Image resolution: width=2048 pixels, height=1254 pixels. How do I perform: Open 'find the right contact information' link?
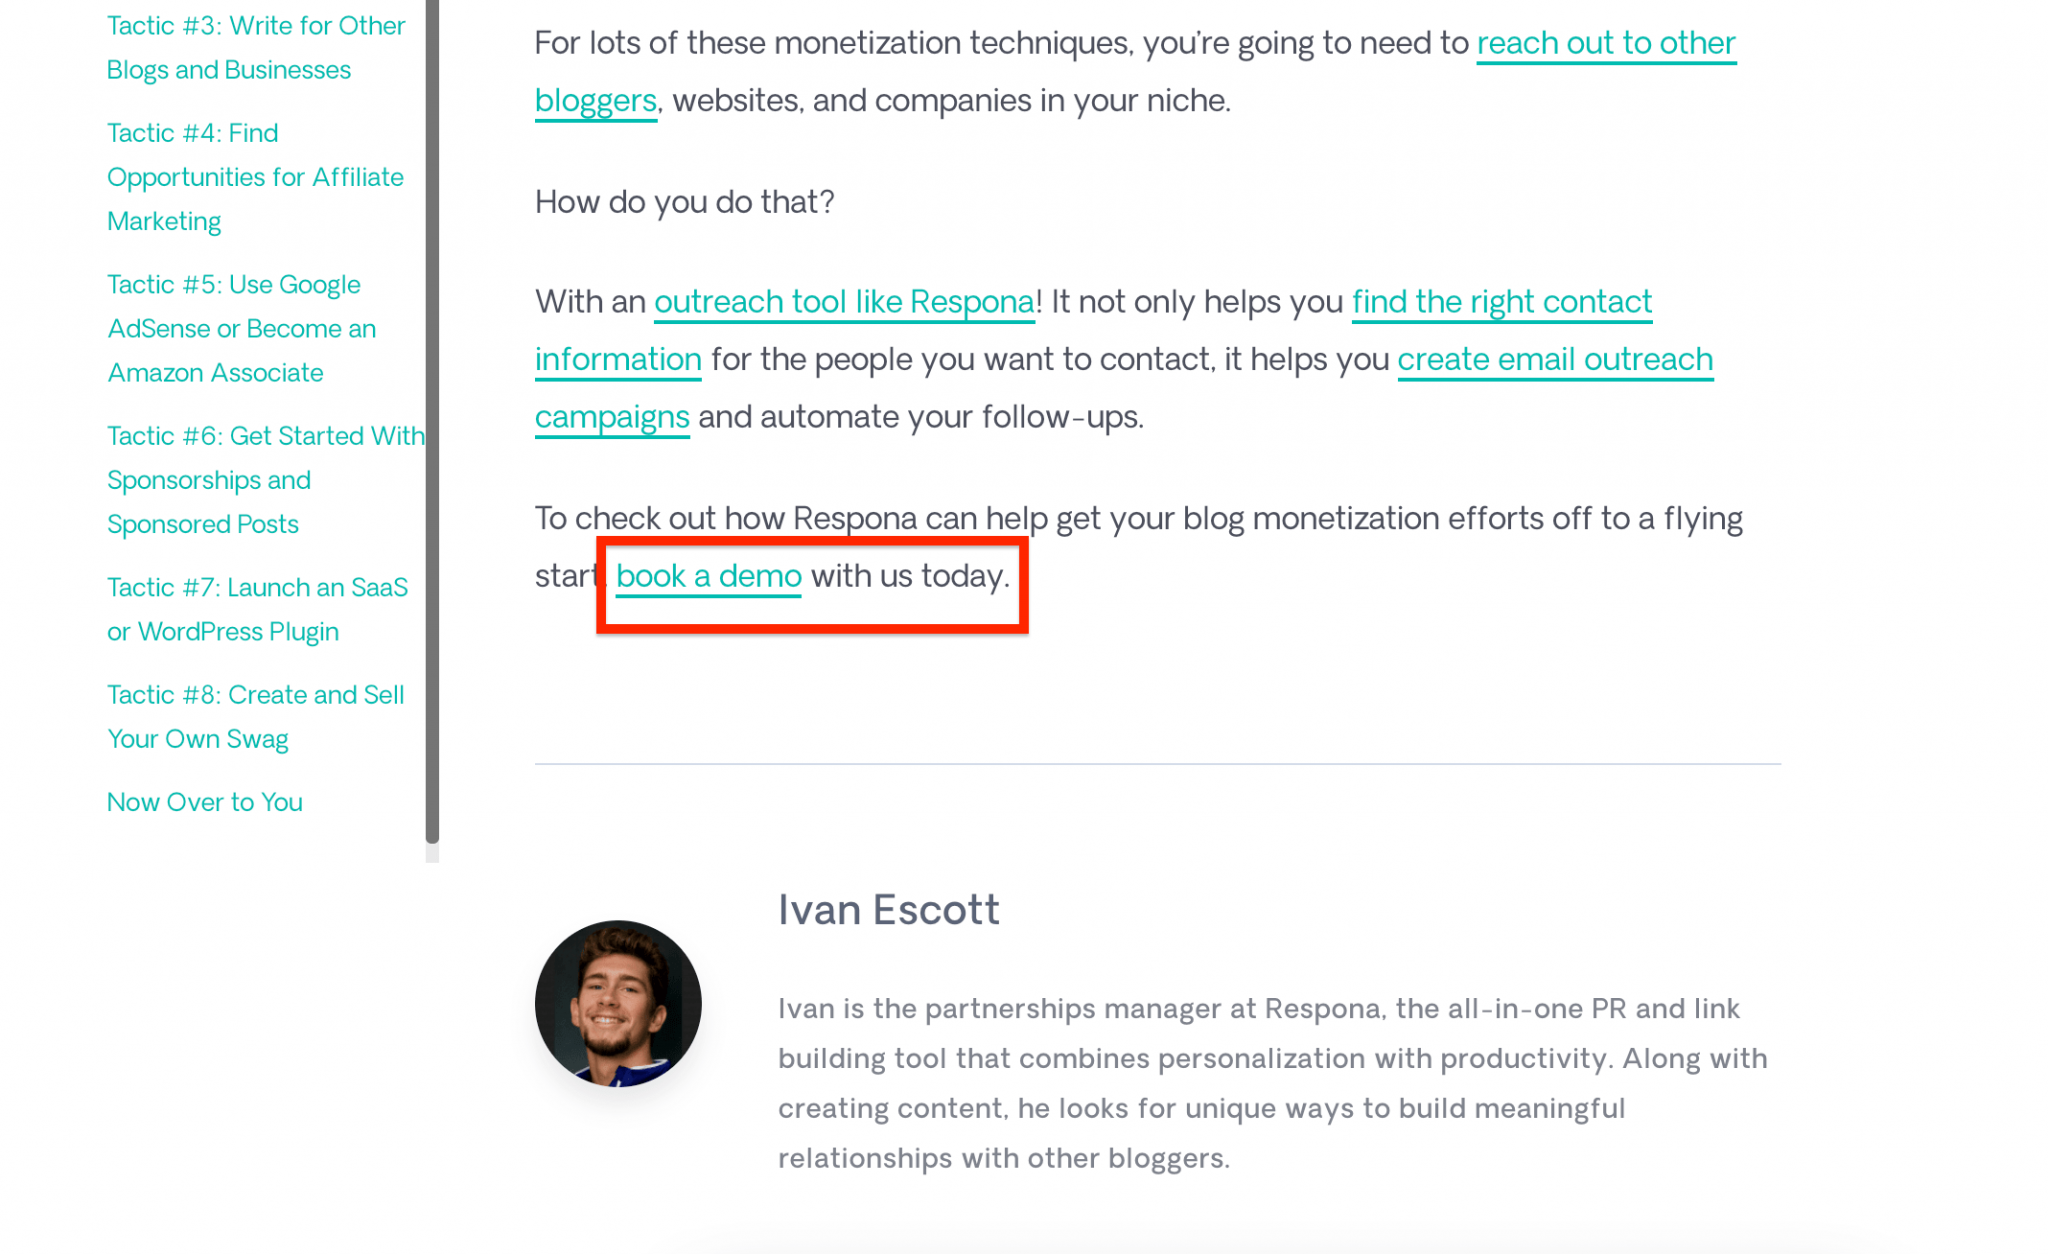[1500, 301]
